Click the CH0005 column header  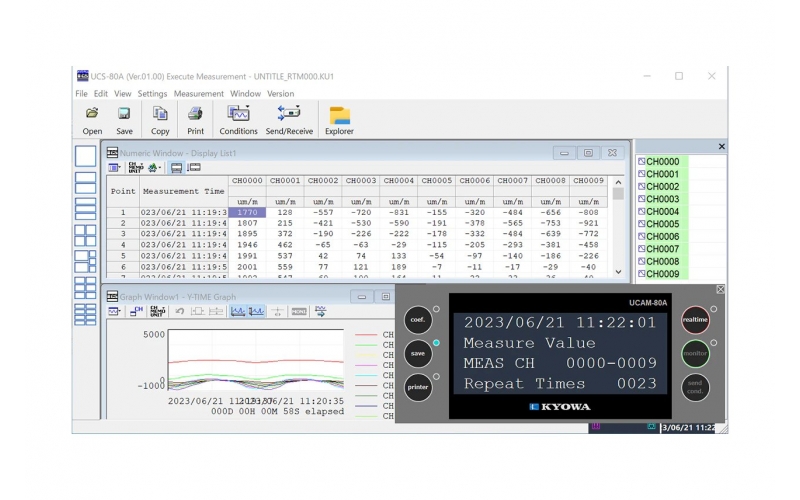tap(436, 181)
